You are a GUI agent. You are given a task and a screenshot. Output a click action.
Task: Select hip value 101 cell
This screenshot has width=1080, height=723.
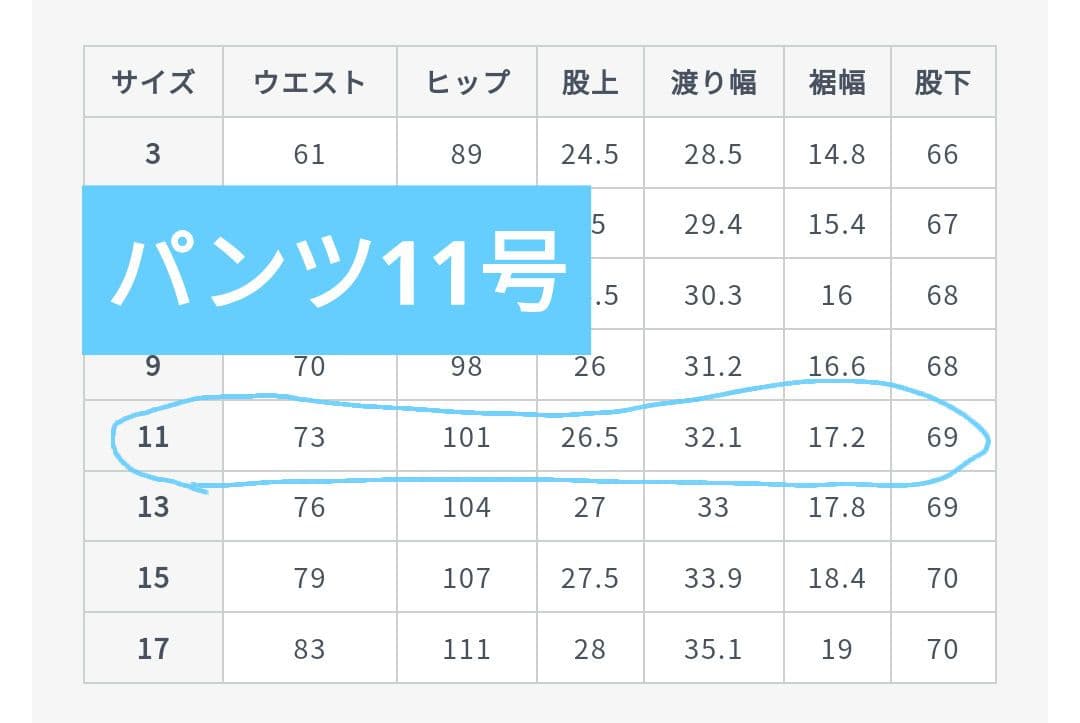(x=467, y=437)
